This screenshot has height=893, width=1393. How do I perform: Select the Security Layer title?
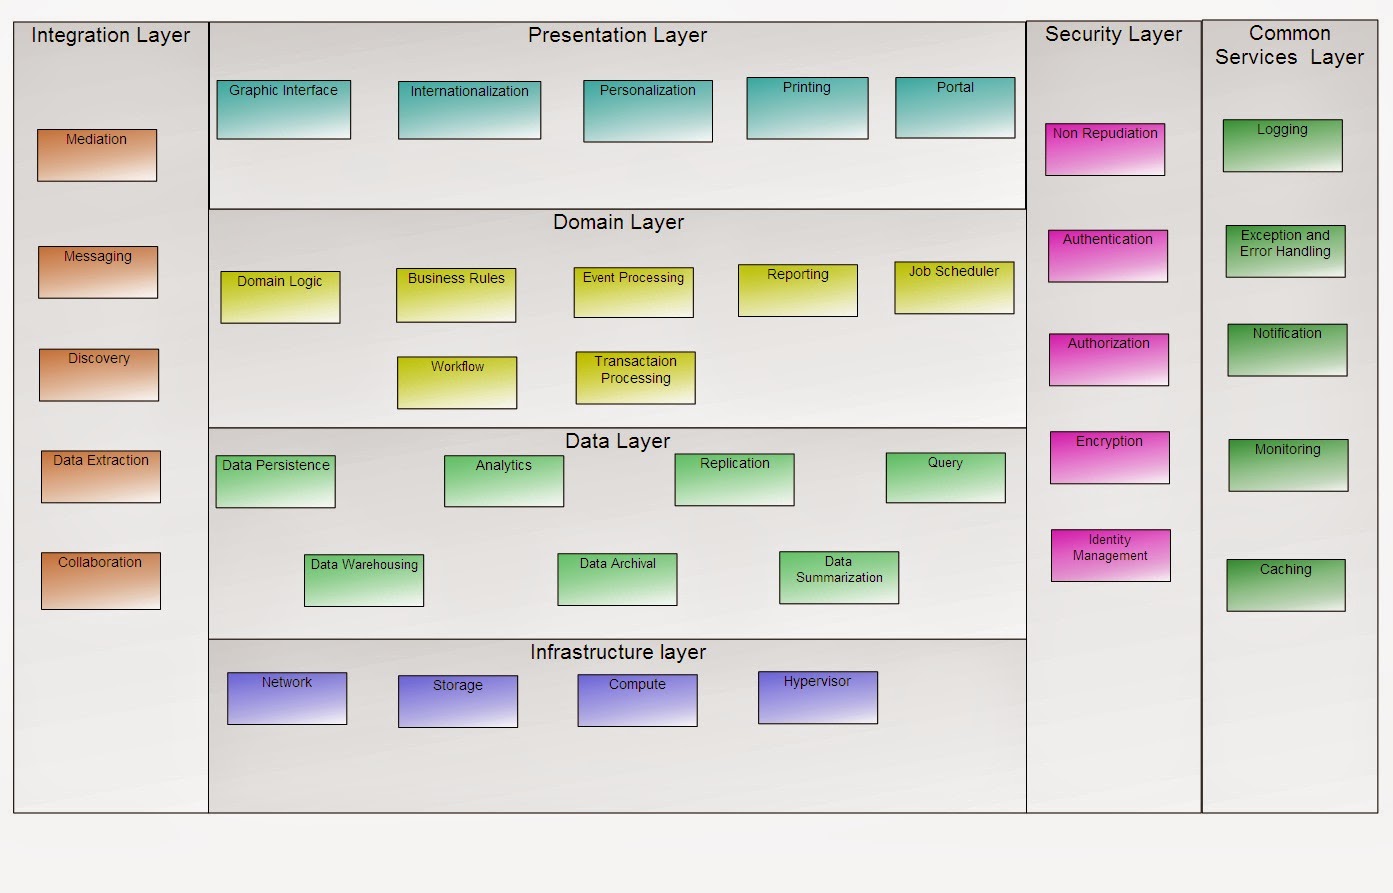1113,33
